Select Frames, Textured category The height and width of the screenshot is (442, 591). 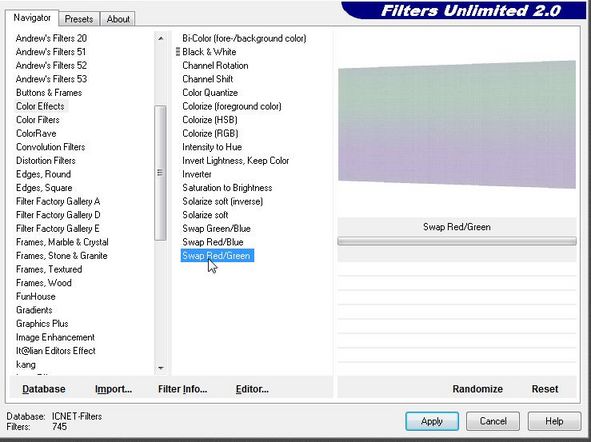pyautogui.click(x=49, y=269)
